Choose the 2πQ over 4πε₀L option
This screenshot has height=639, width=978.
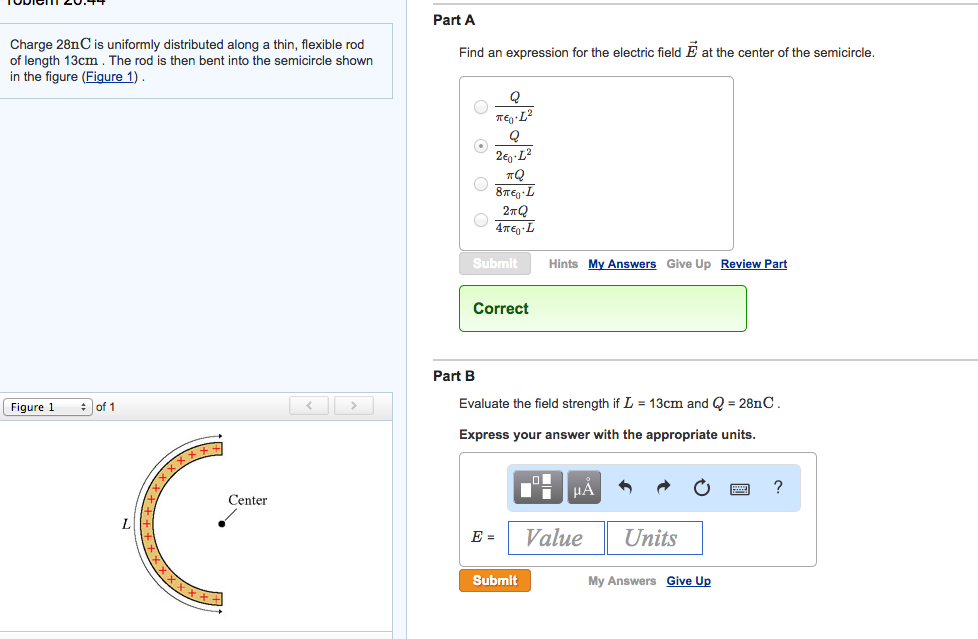[481, 220]
